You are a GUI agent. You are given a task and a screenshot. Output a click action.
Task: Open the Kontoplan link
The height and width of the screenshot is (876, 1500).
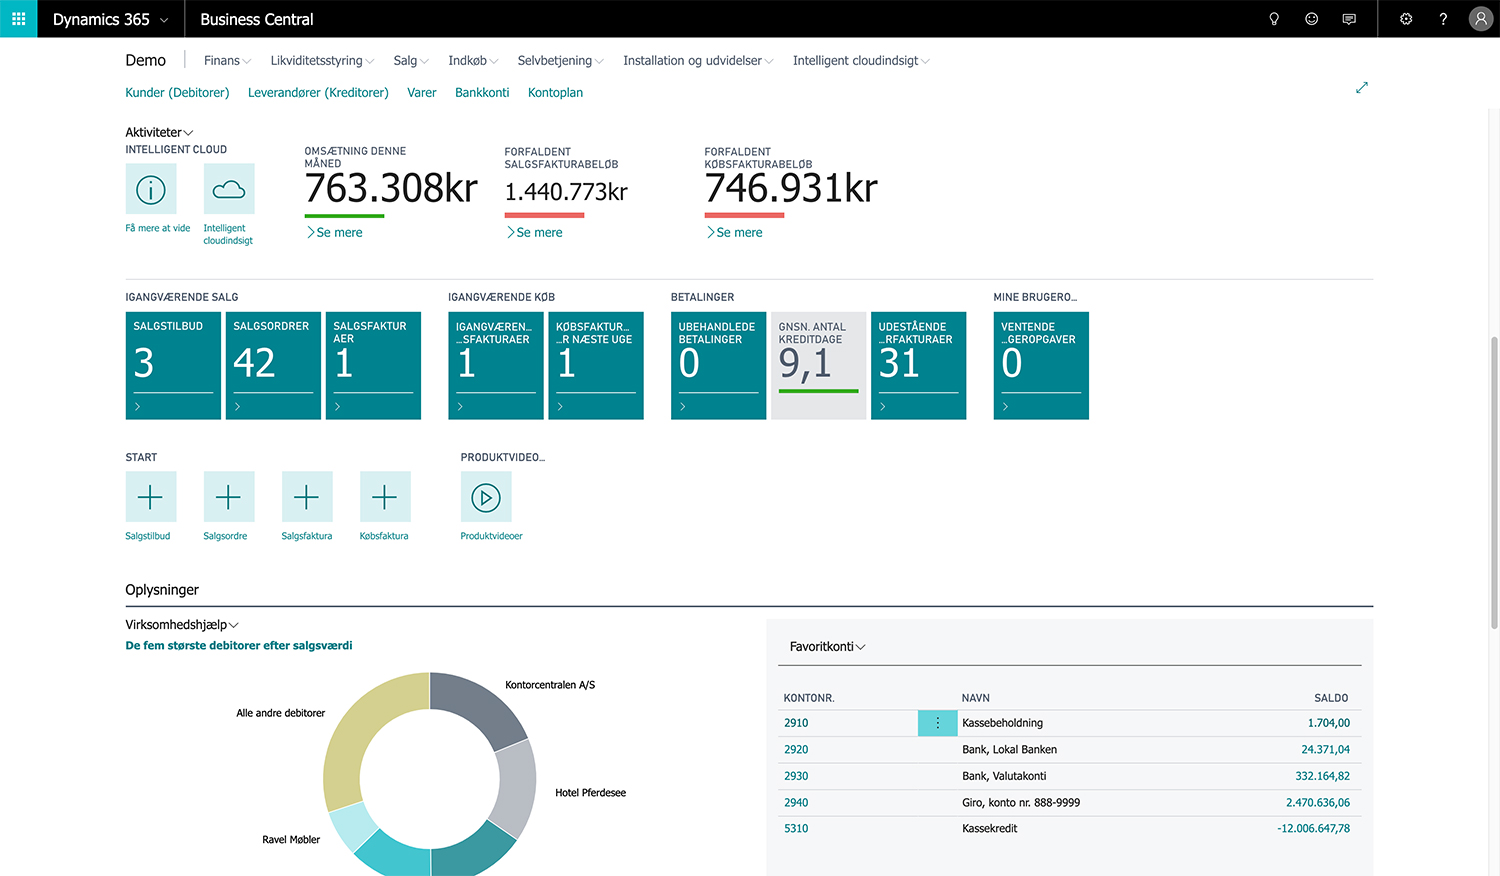click(555, 93)
